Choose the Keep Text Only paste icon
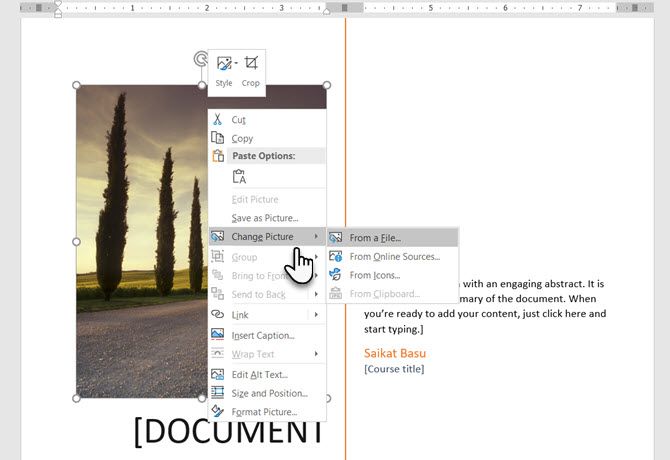 [239, 176]
